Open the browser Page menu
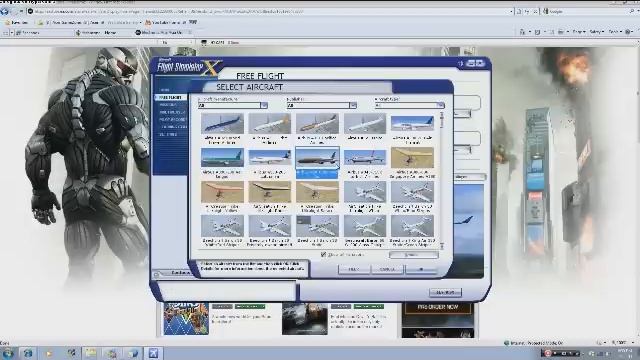Screen dimensions: 640x360 pyautogui.click(x=578, y=32)
